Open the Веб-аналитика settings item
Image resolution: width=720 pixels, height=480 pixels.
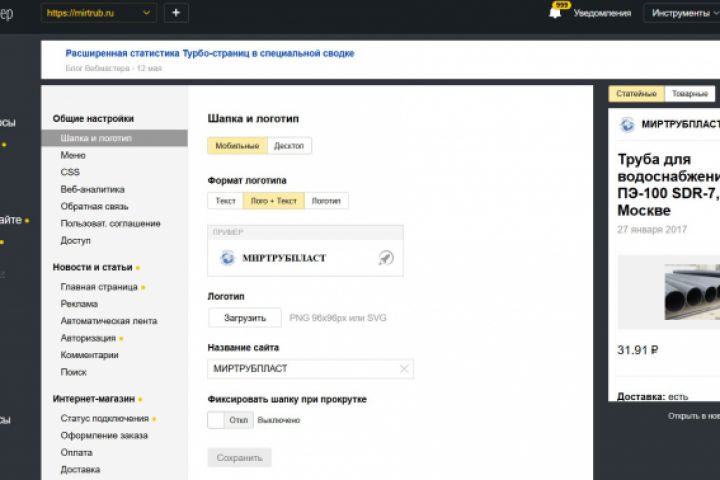pyautogui.click(x=92, y=189)
